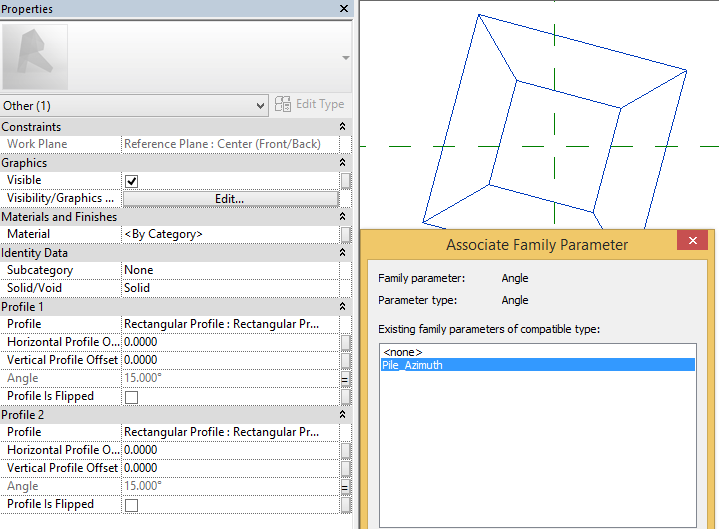
Task: Click Profile 1 Horizontal Profile Offset value
Action: [x=230, y=342]
